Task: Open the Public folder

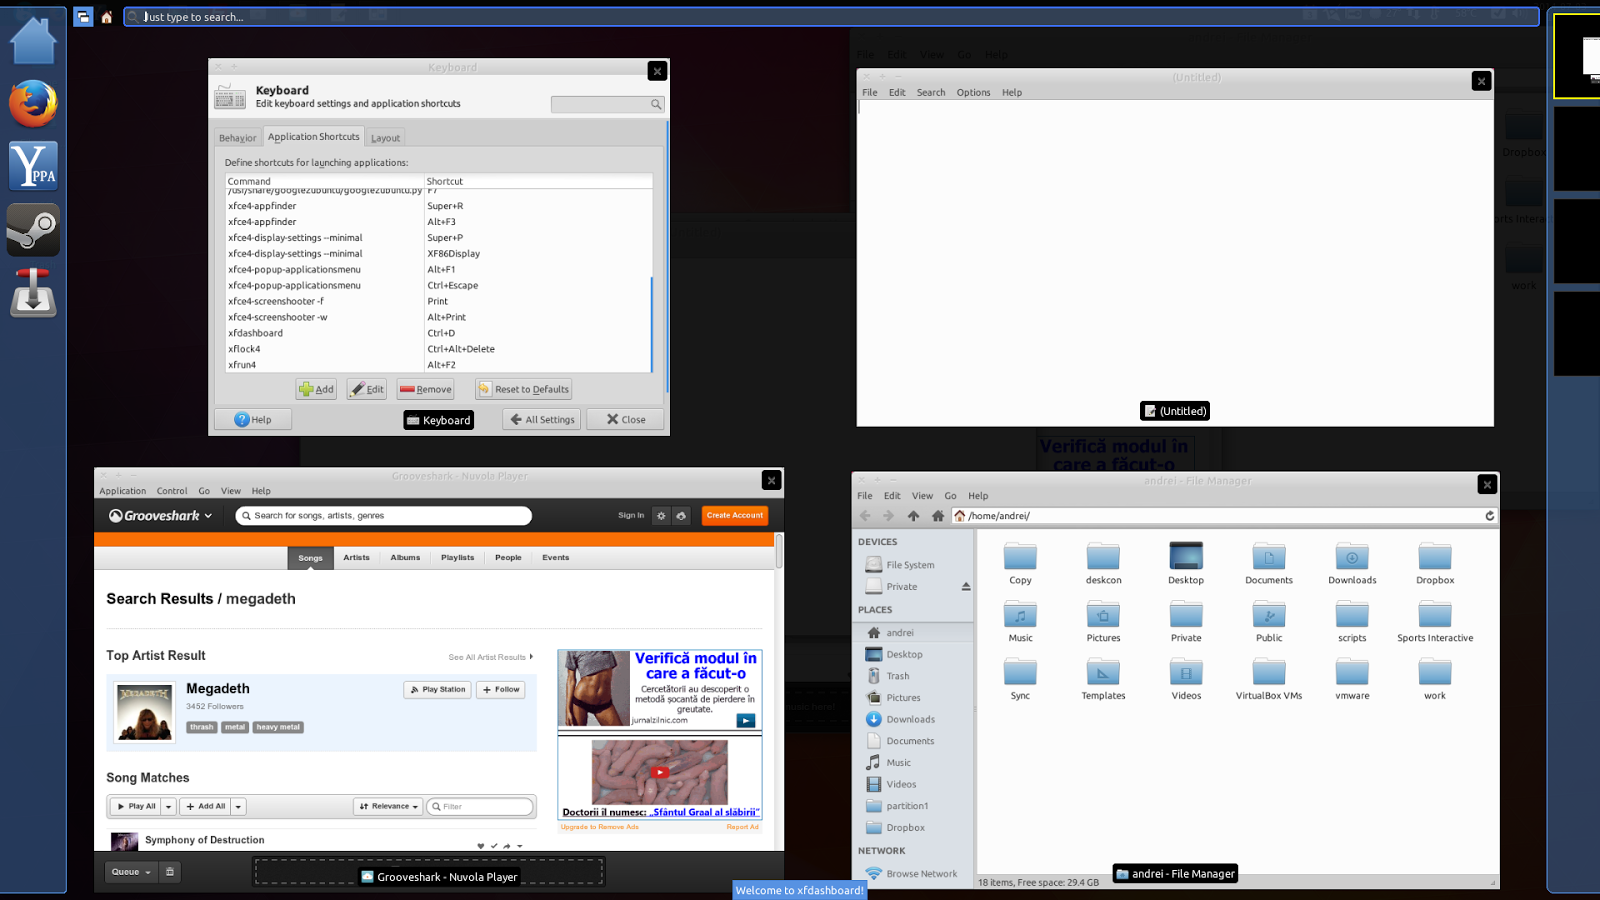Action: (x=1269, y=622)
